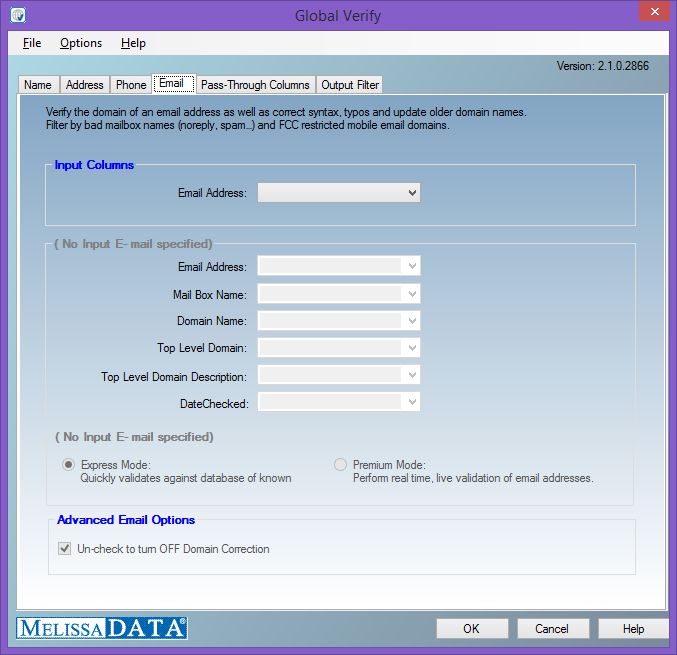Click 'Filter by bad mailbox names' description line

click(x=247, y=125)
